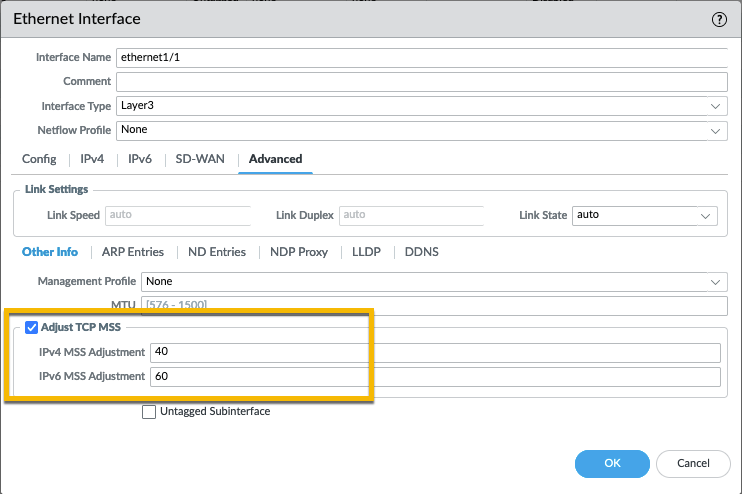Click the Cancel button

693,463
